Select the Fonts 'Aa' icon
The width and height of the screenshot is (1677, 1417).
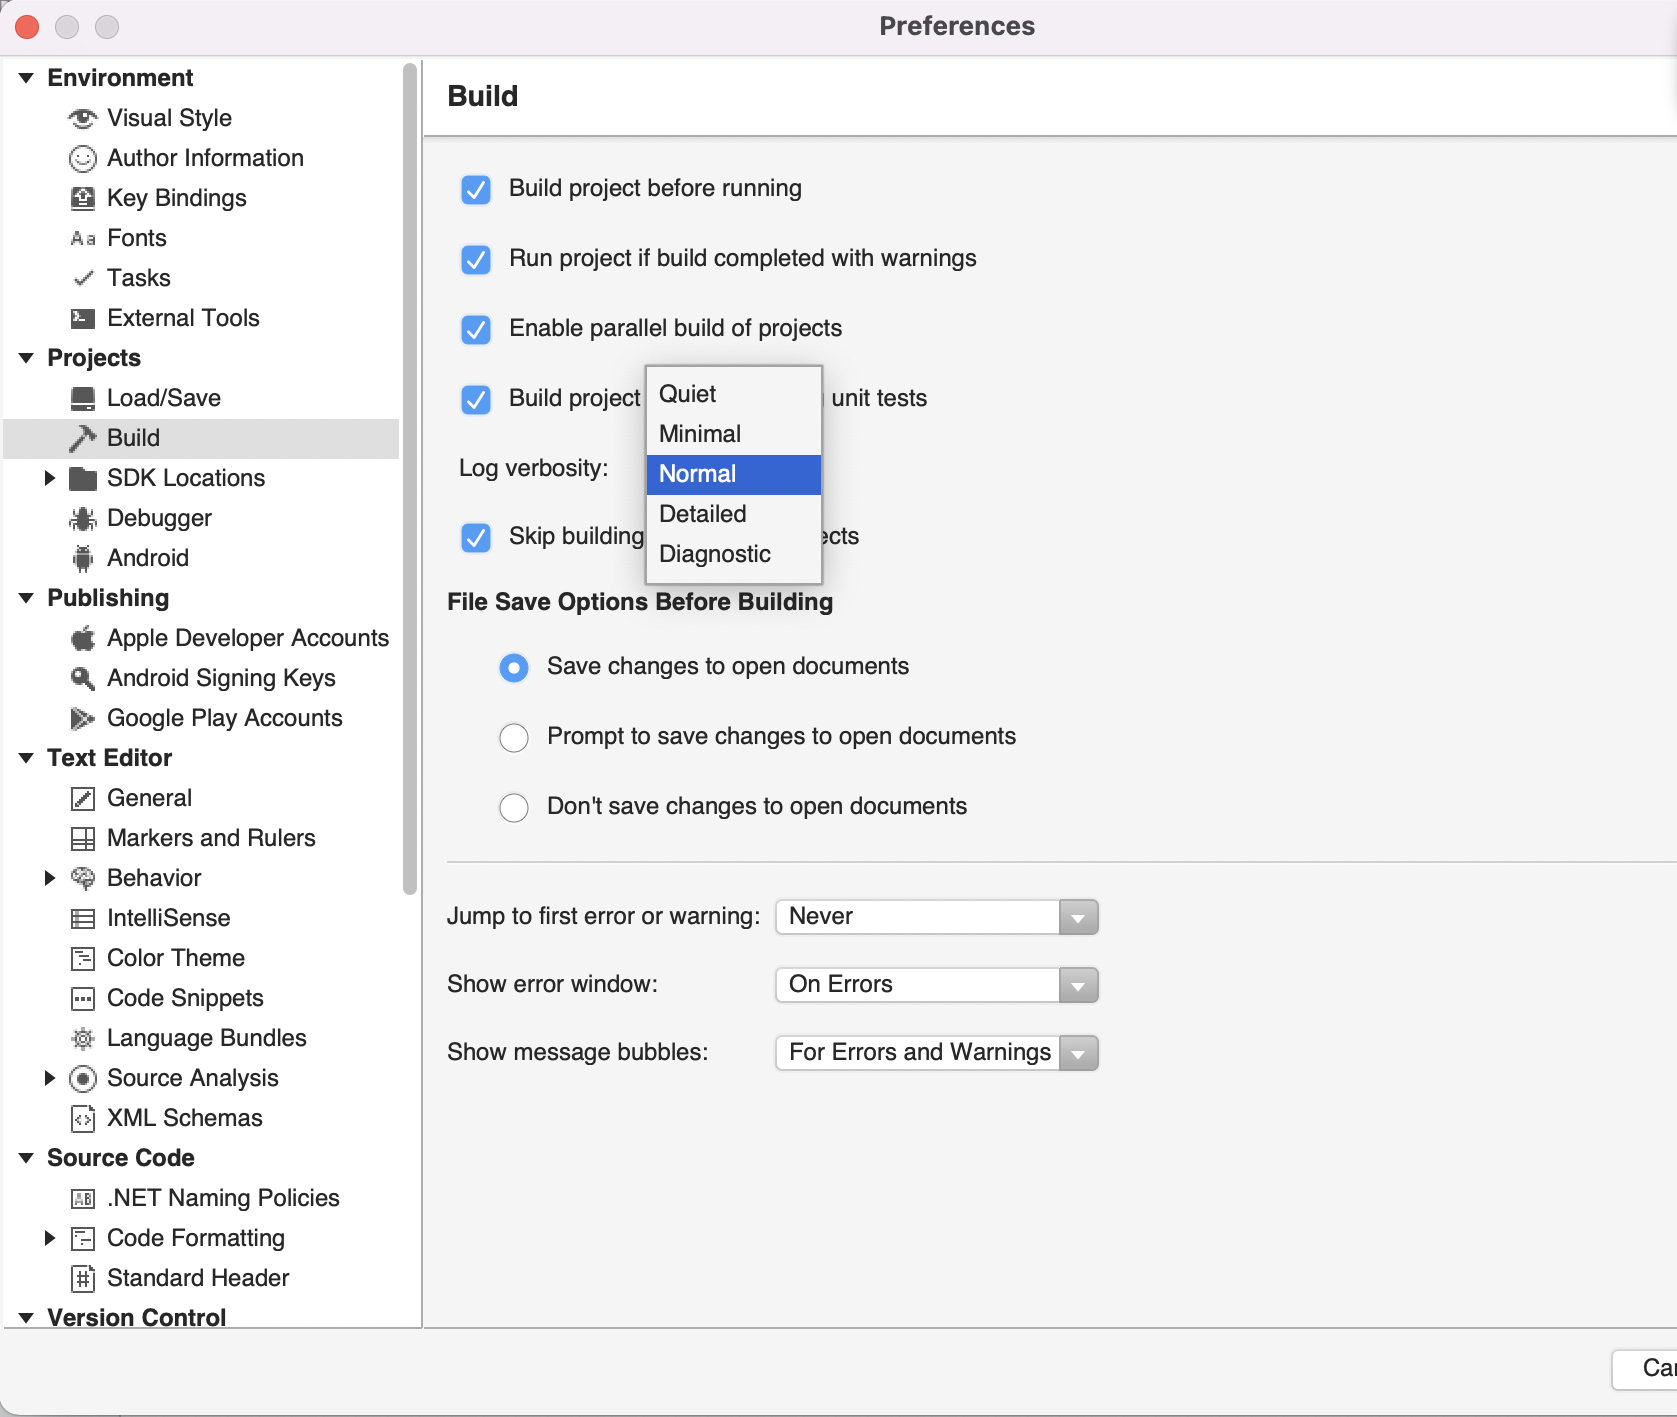tap(82, 238)
